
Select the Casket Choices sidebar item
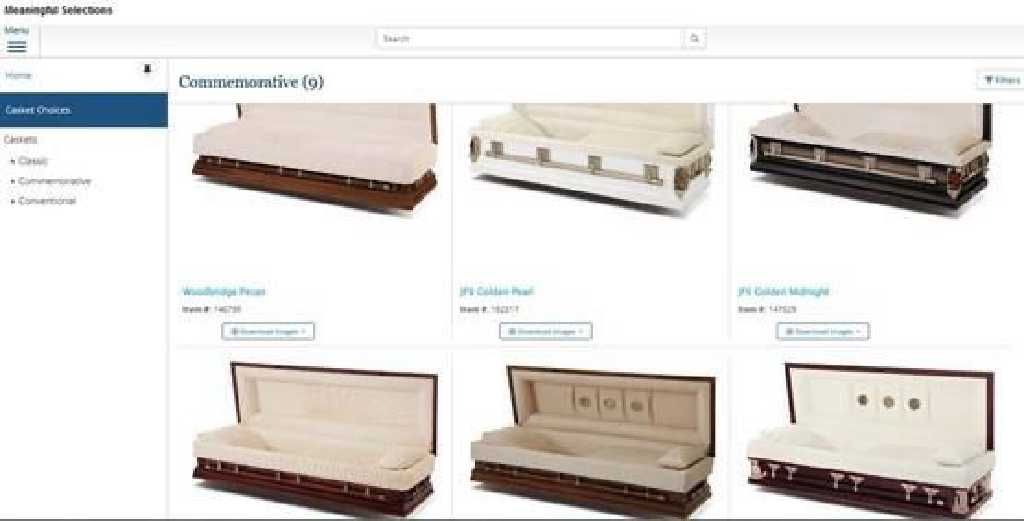[84, 110]
